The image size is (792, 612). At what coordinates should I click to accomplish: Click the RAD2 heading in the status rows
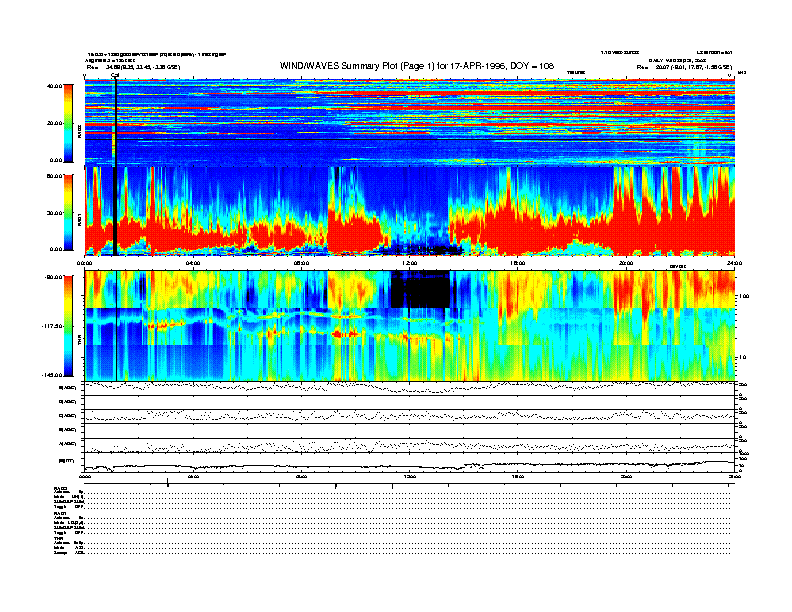tap(61, 488)
